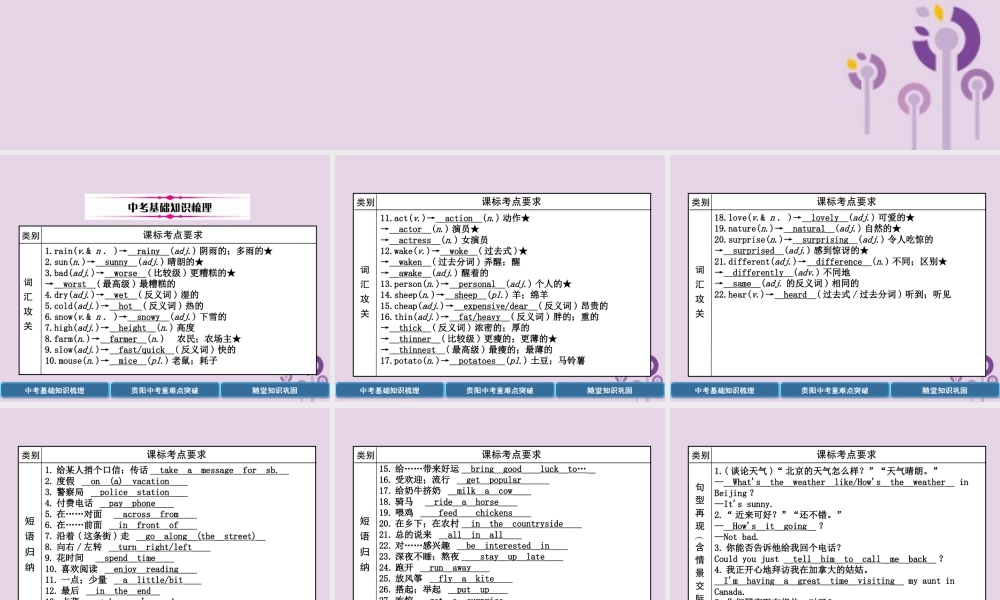Open the sentence slide about Beijing weather

(835, 504)
